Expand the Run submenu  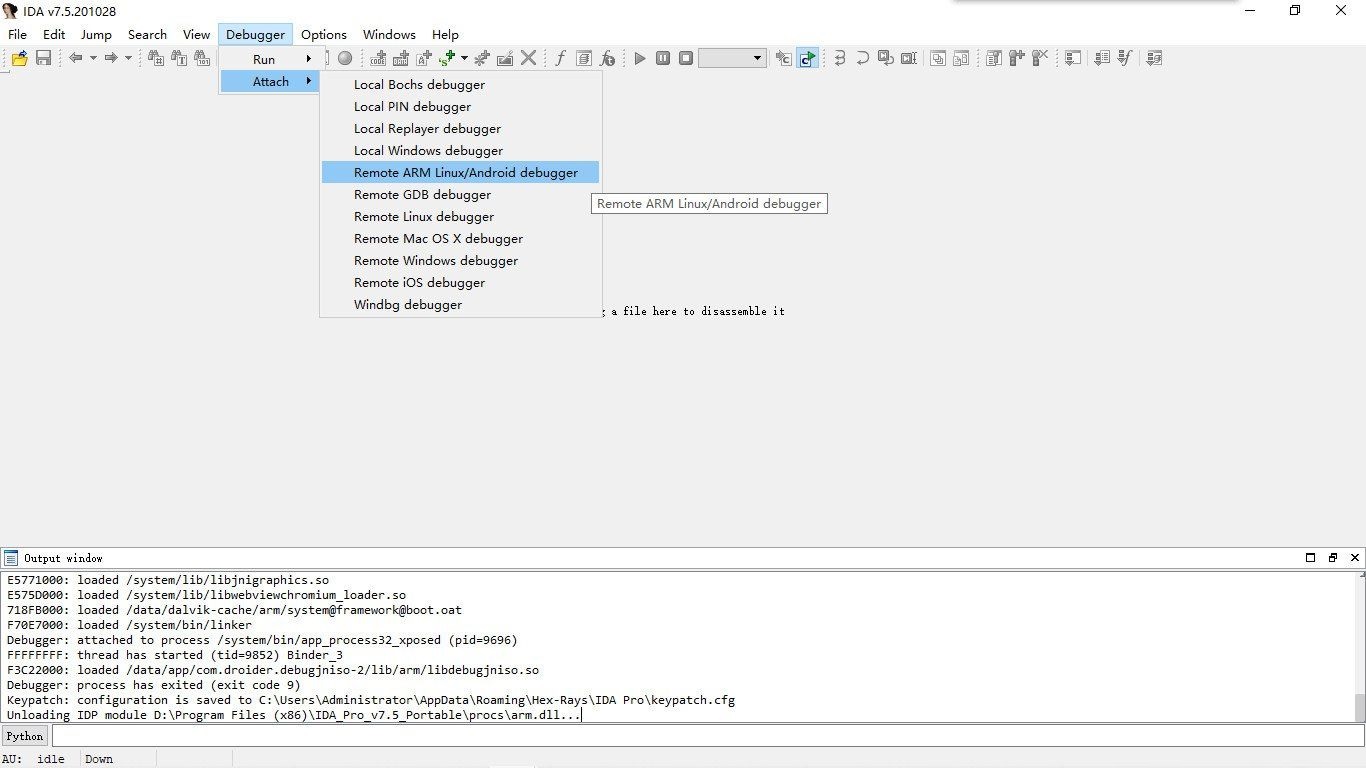[272, 59]
